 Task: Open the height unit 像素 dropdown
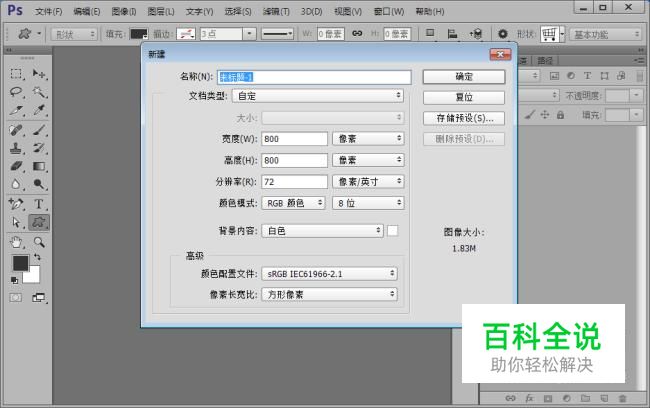click(x=368, y=160)
